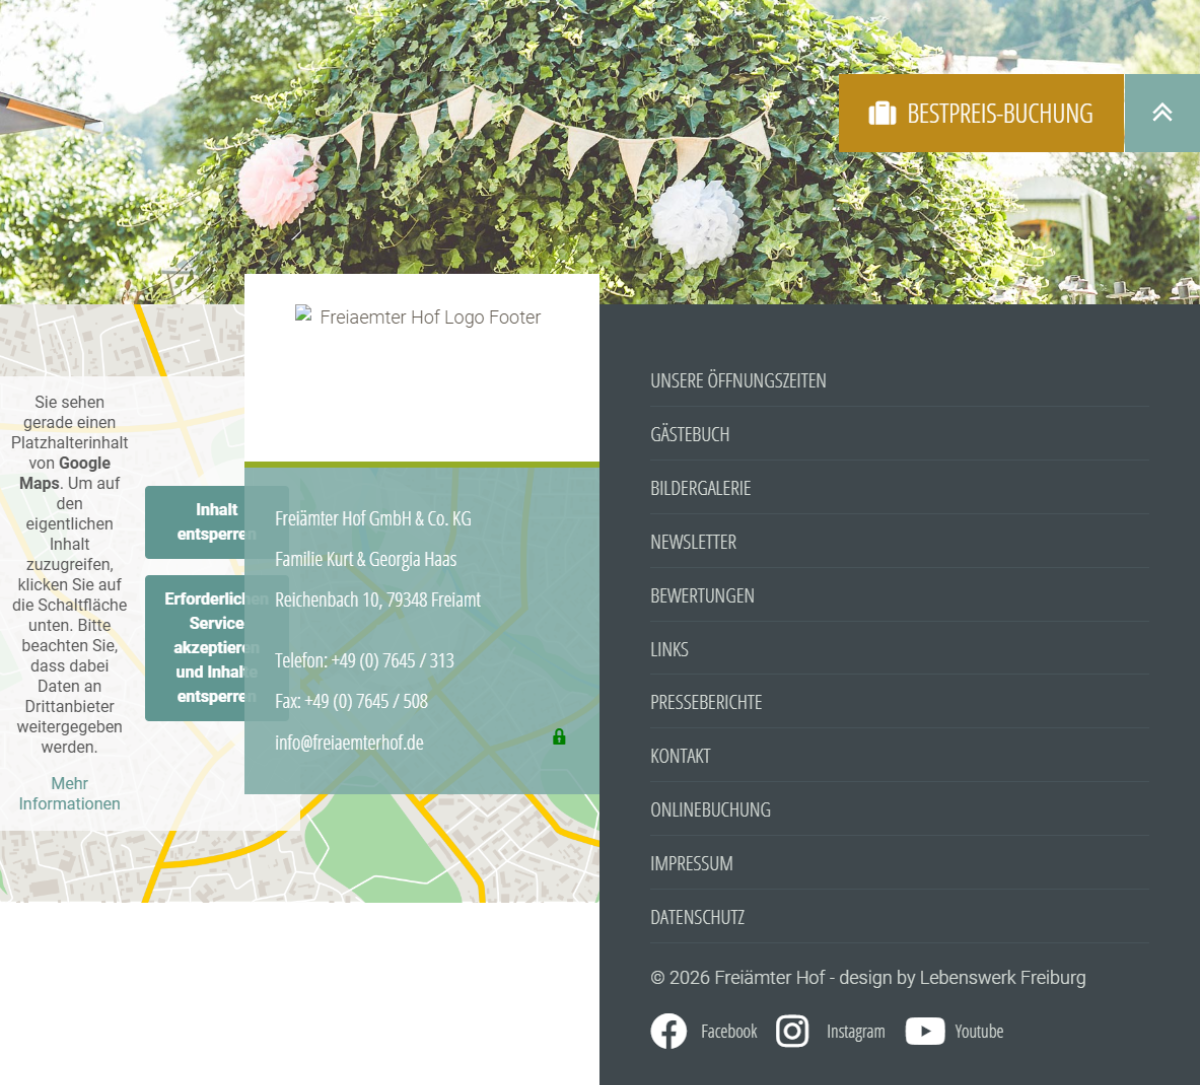This screenshot has height=1085, width=1200.
Task: Click the YouTube play icon
Action: [x=925, y=1031]
